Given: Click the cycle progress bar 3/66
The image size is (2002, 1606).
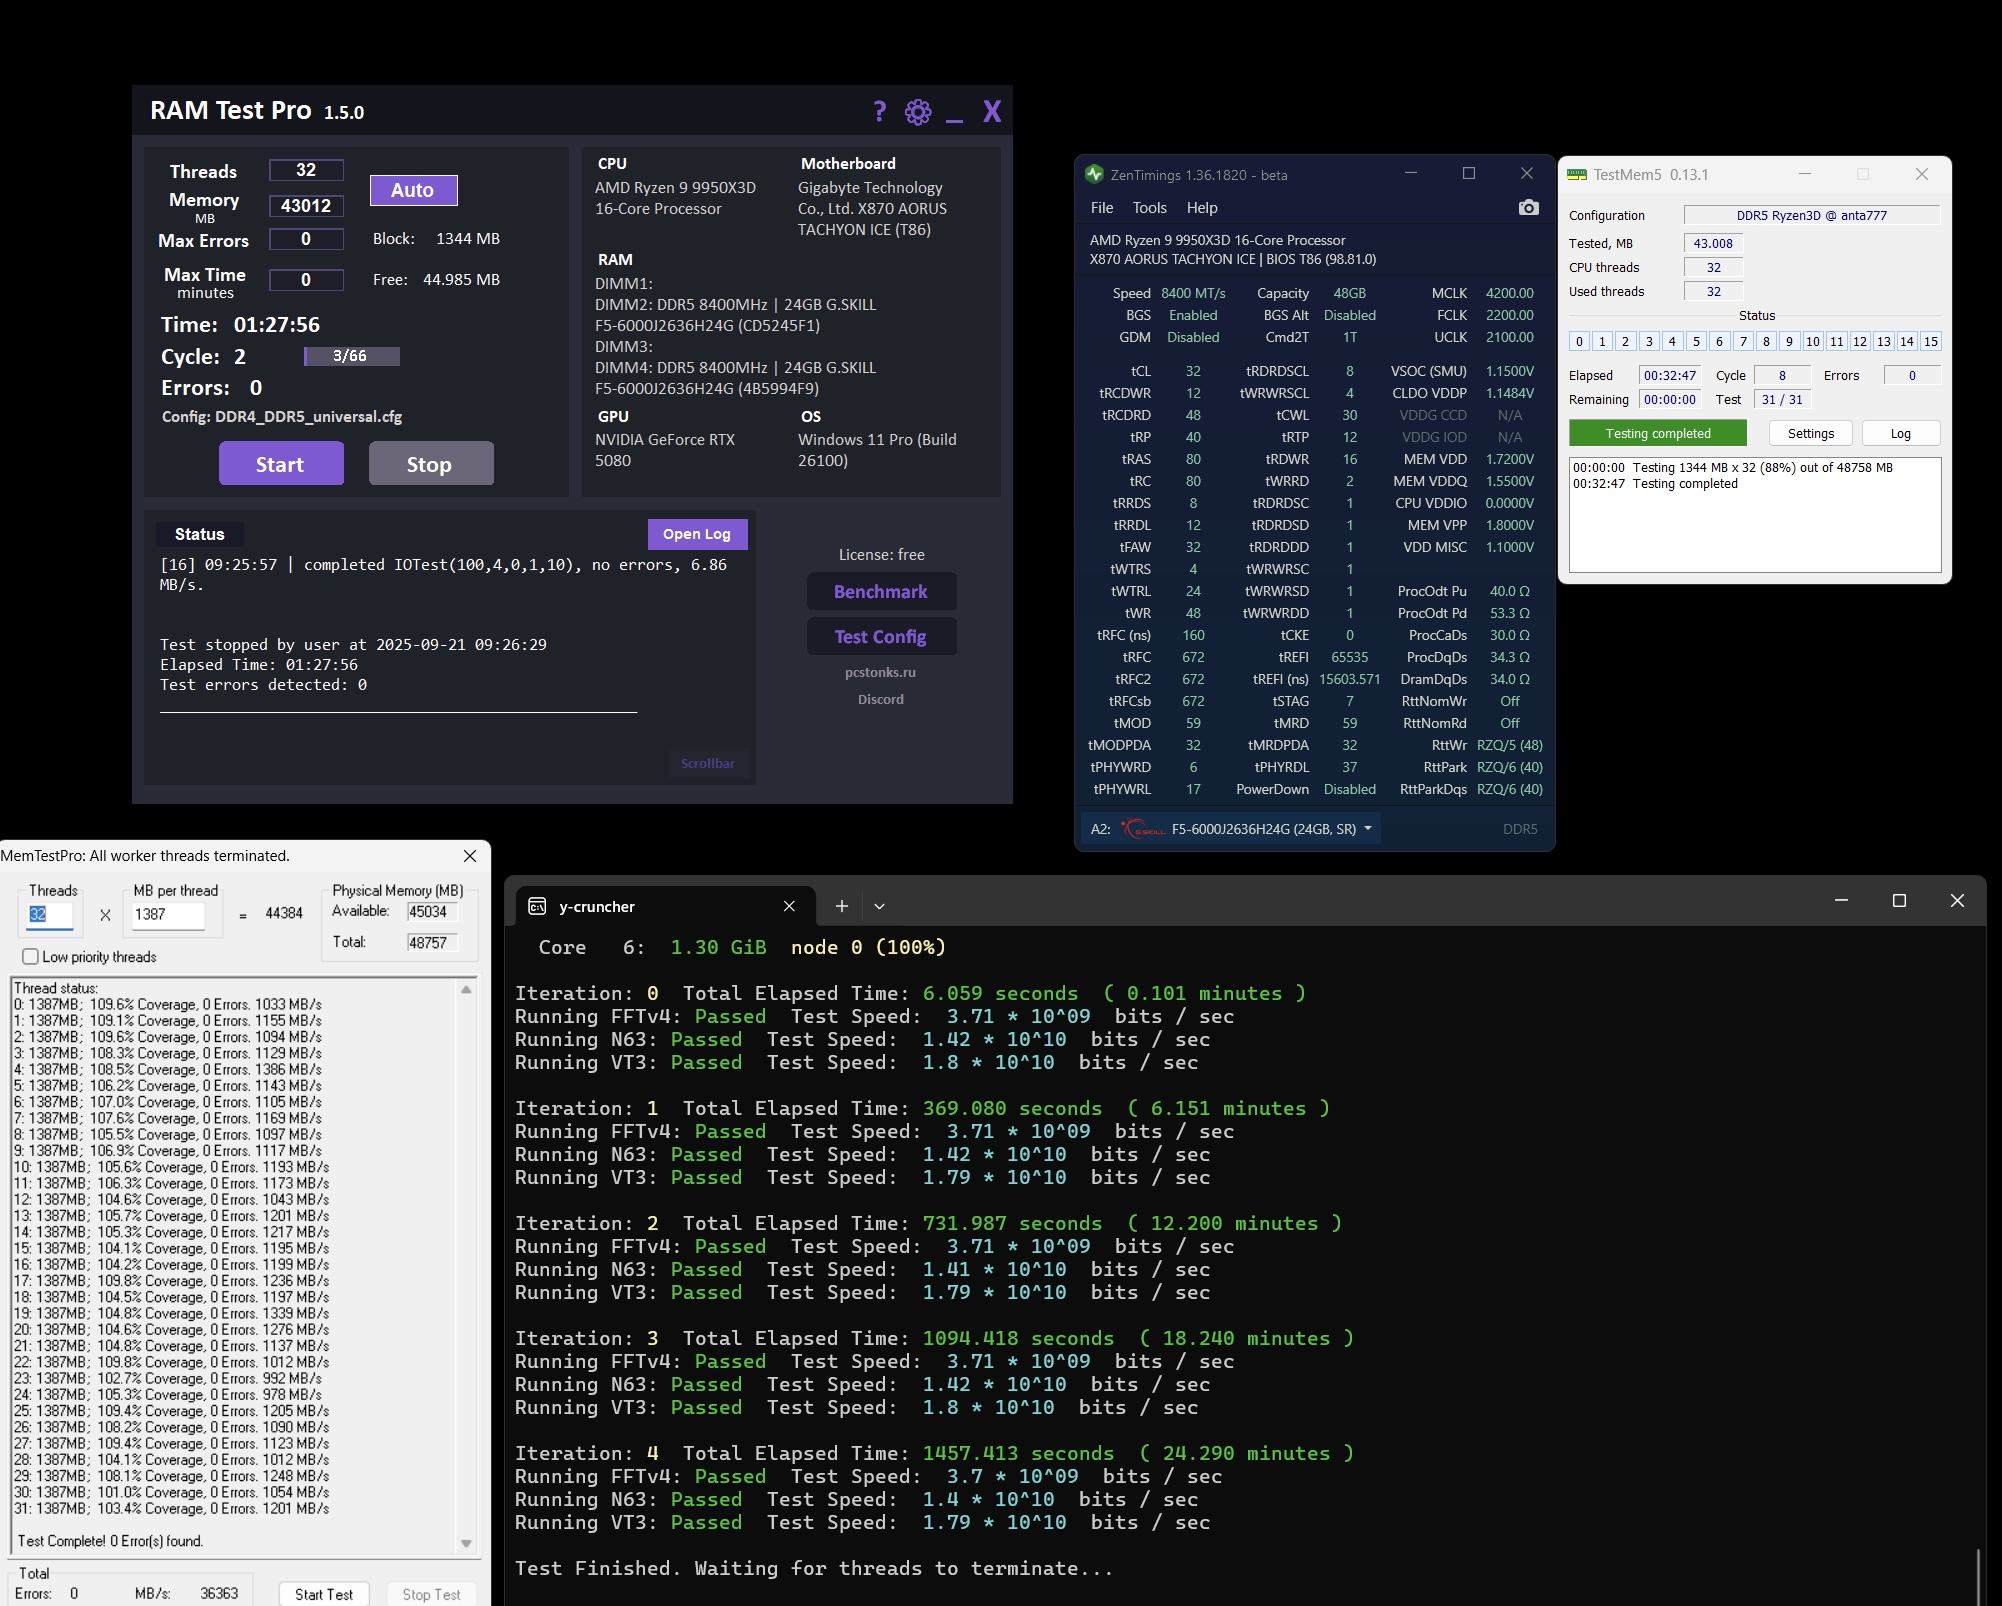Looking at the screenshot, I should [x=351, y=356].
